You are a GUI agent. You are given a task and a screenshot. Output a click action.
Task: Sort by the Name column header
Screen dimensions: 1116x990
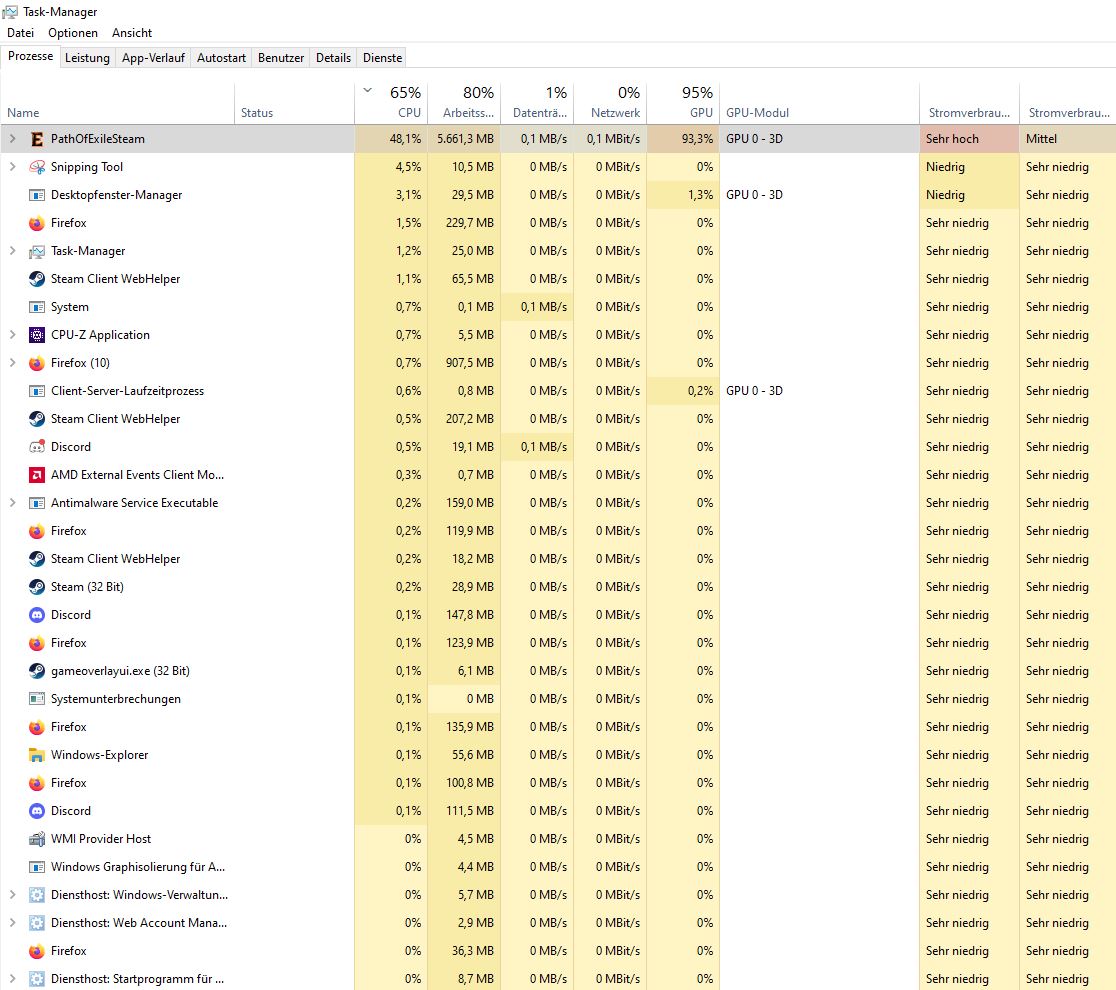[x=117, y=102]
